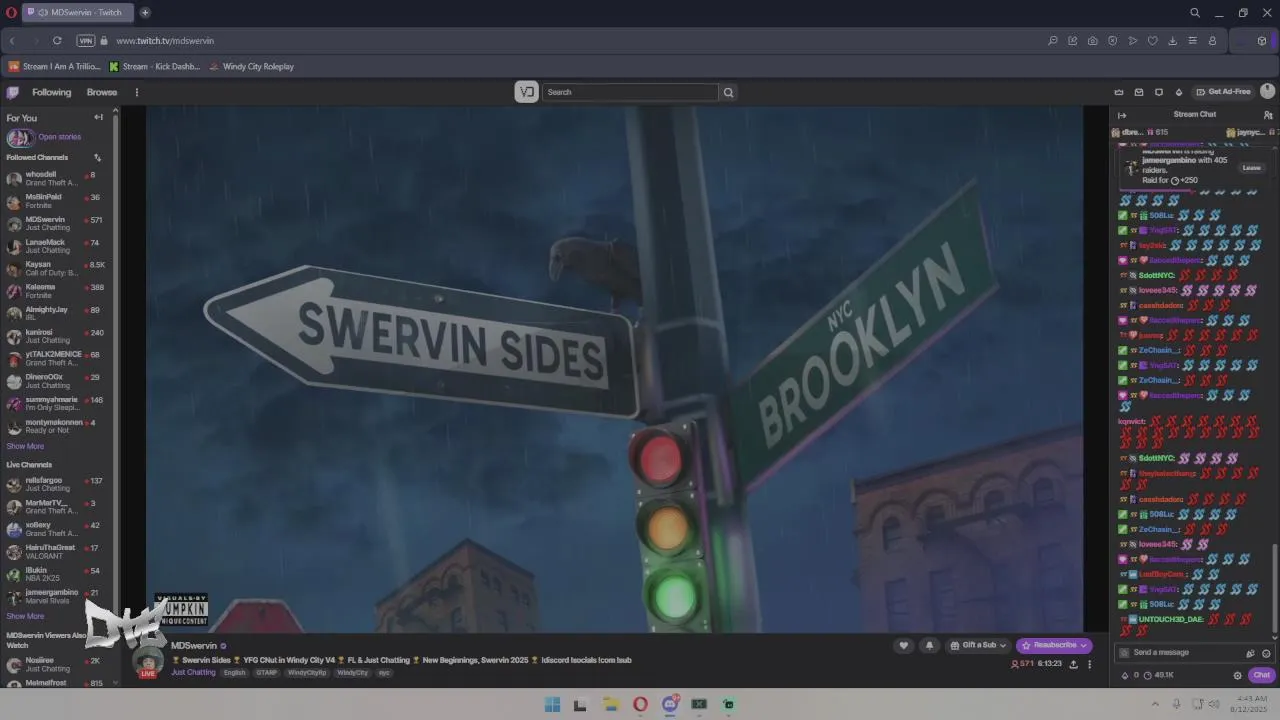Click the search magnifier button beside the search field
The width and height of the screenshot is (1280, 720).
pos(728,92)
